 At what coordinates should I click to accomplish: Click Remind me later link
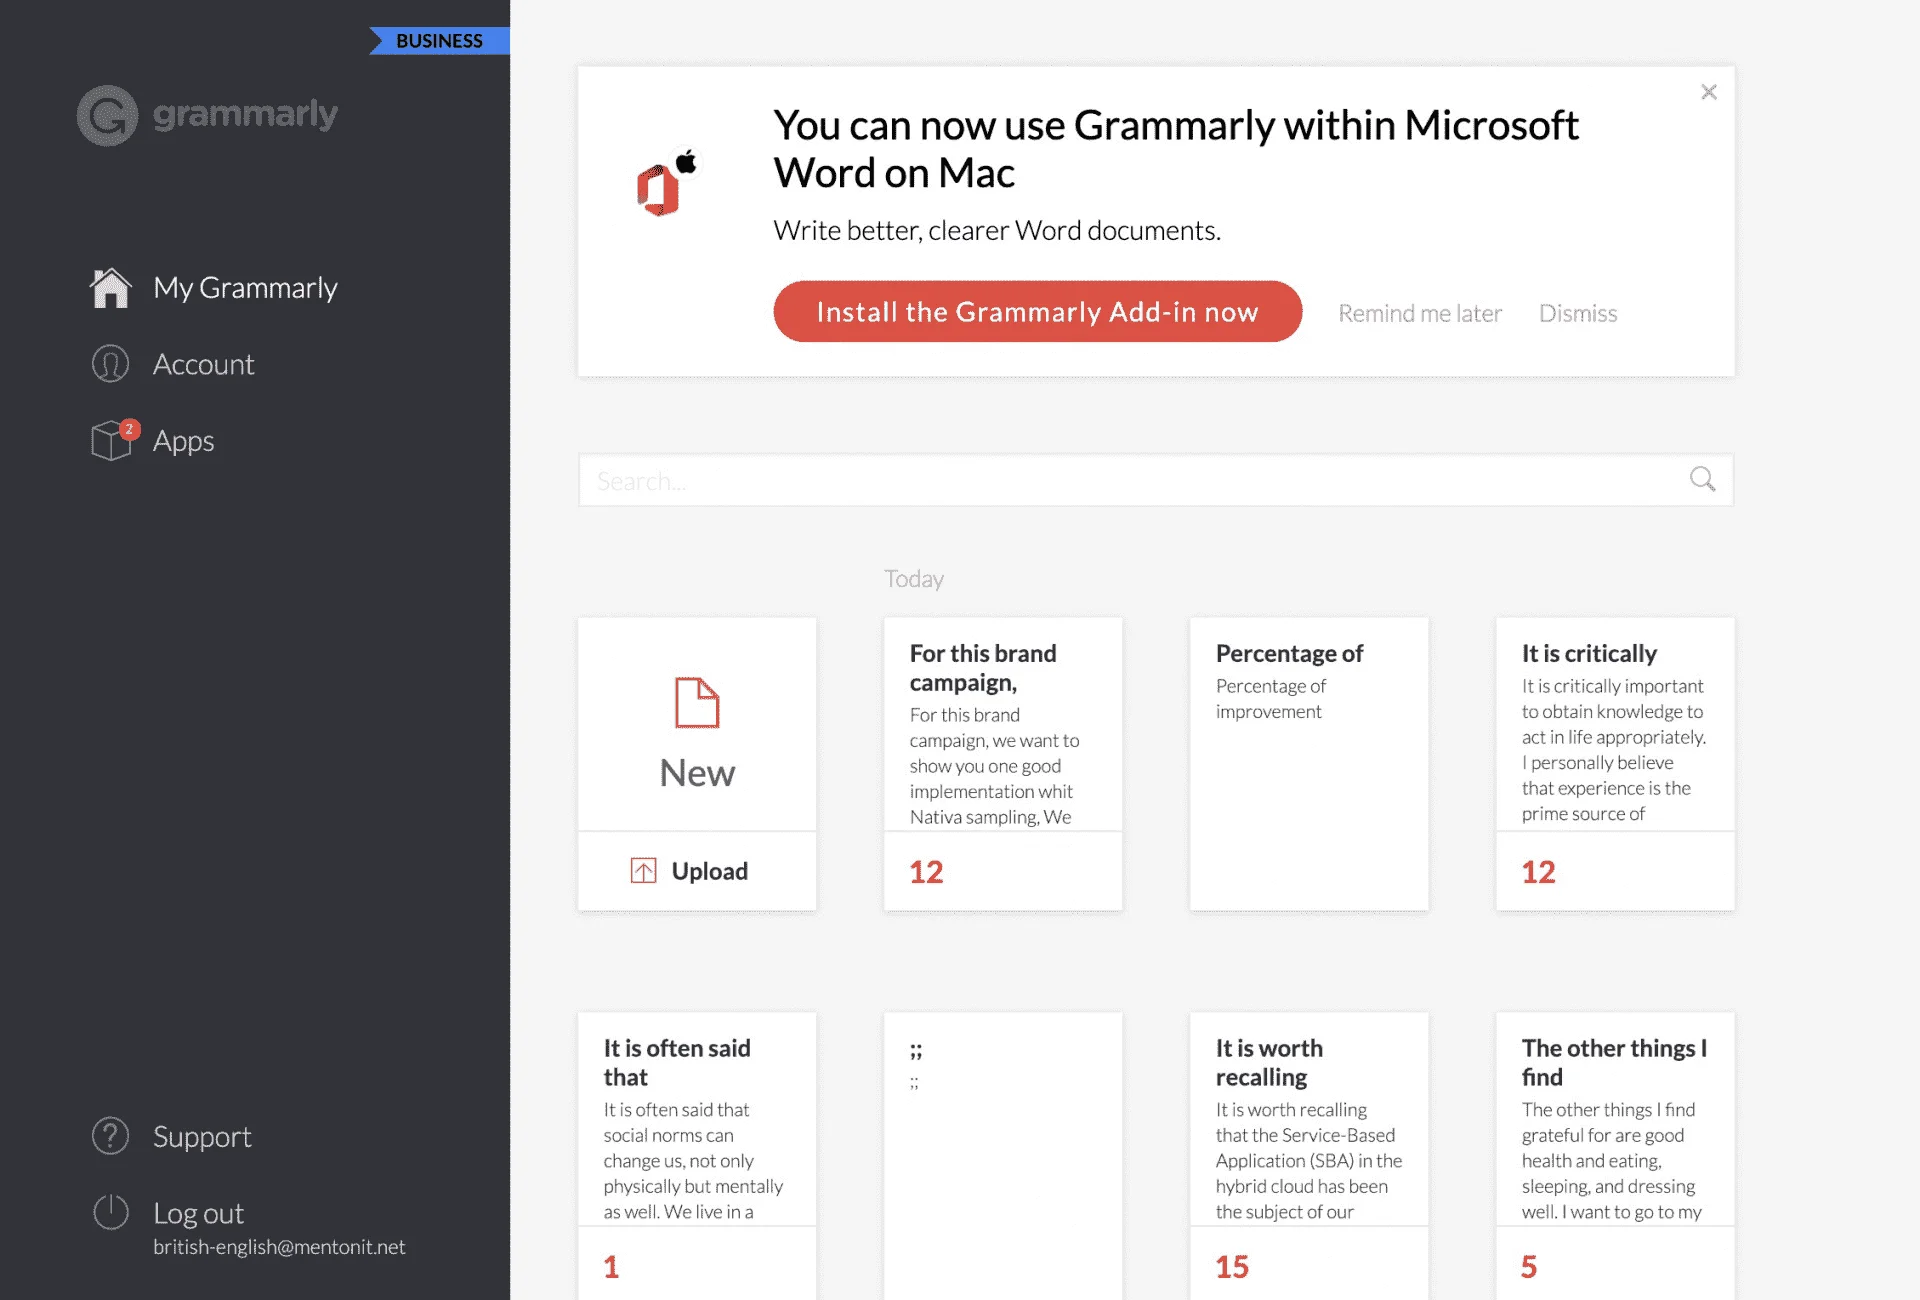pos(1420,313)
